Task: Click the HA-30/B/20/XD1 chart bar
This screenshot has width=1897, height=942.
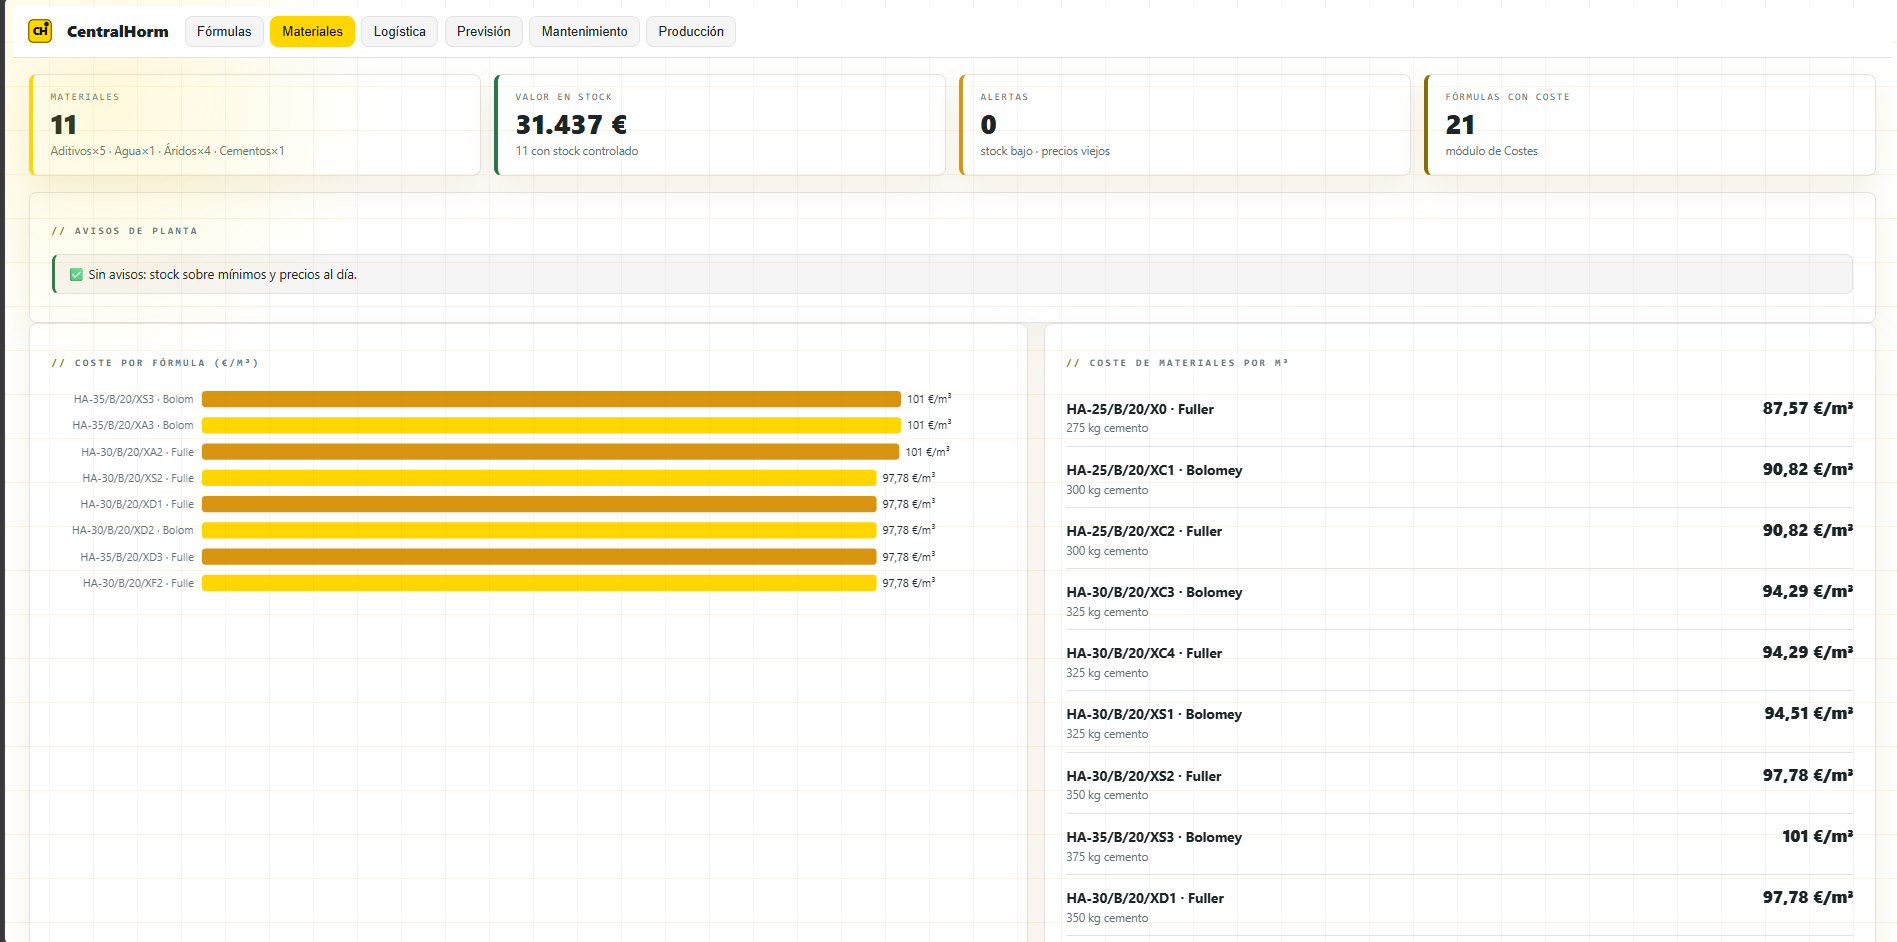Action: pos(539,504)
